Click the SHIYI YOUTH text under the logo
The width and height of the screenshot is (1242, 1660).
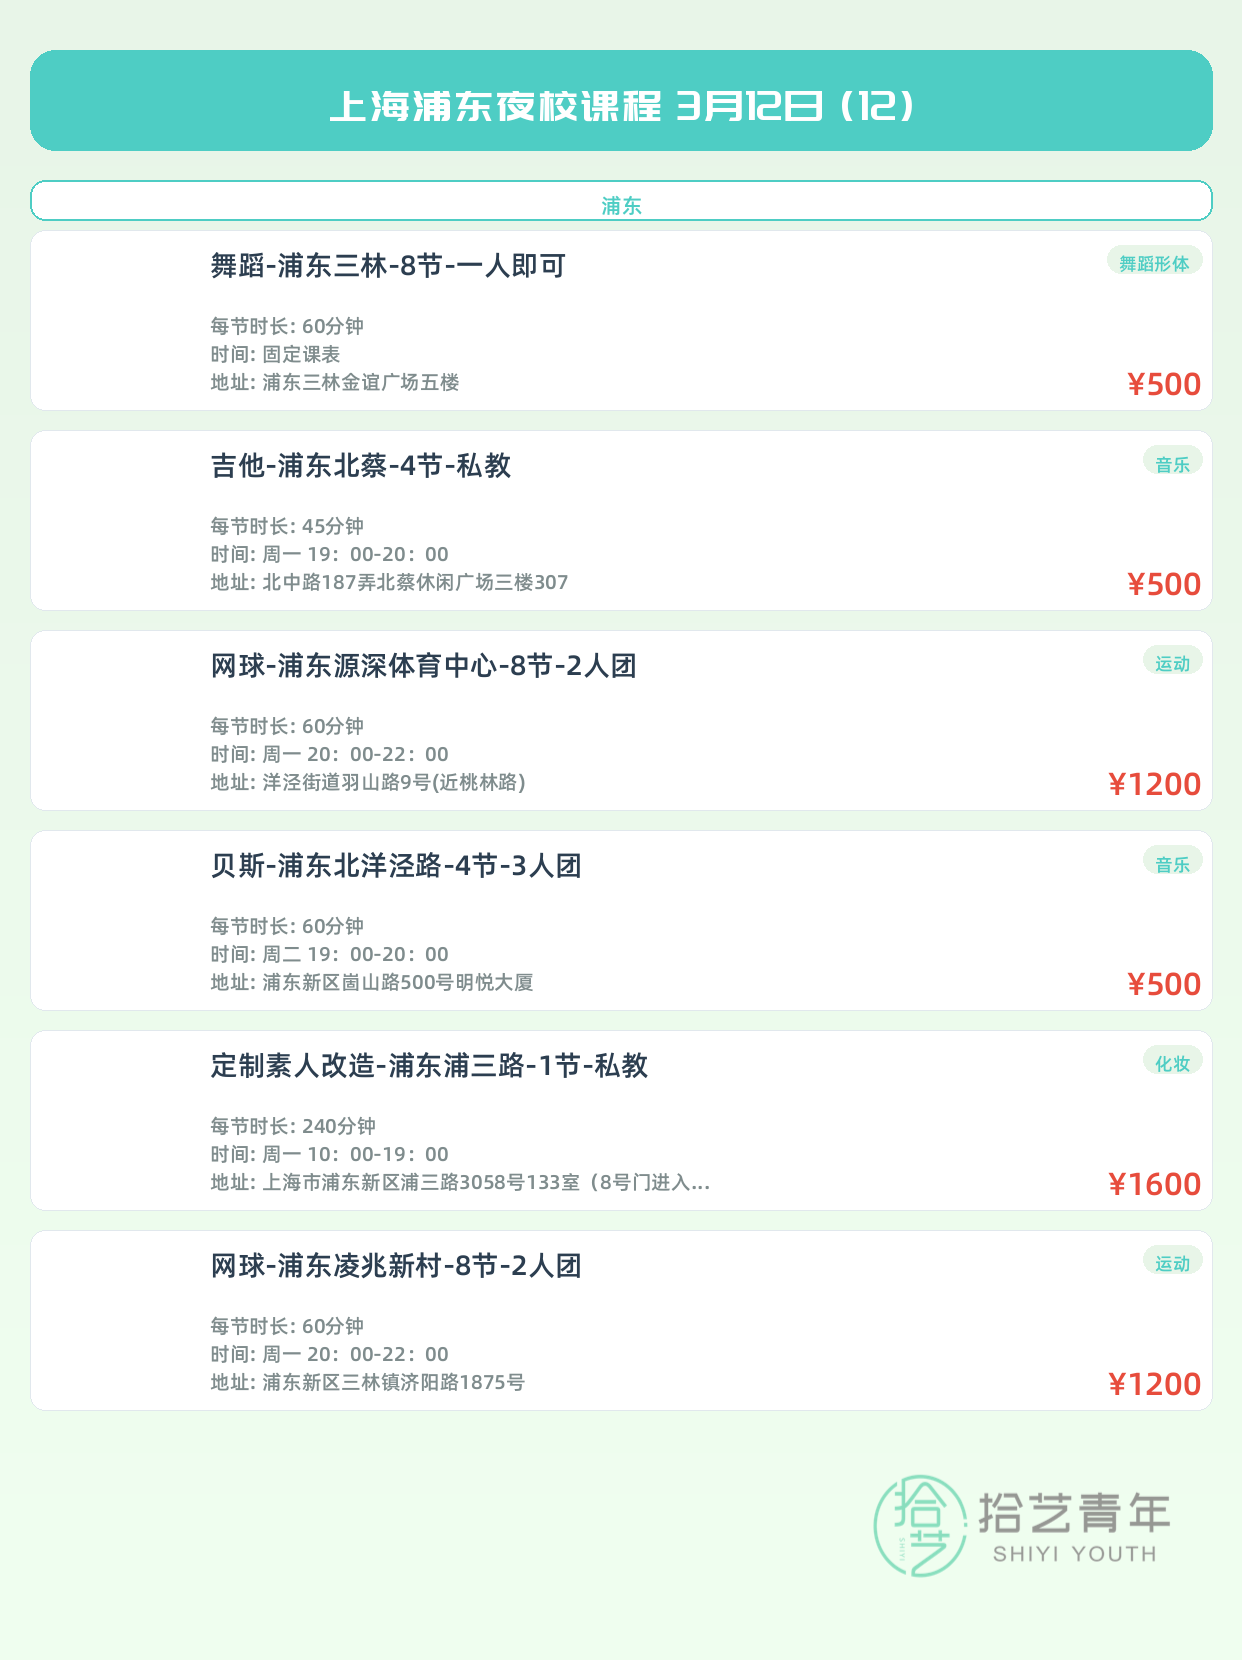[x=1074, y=1554]
